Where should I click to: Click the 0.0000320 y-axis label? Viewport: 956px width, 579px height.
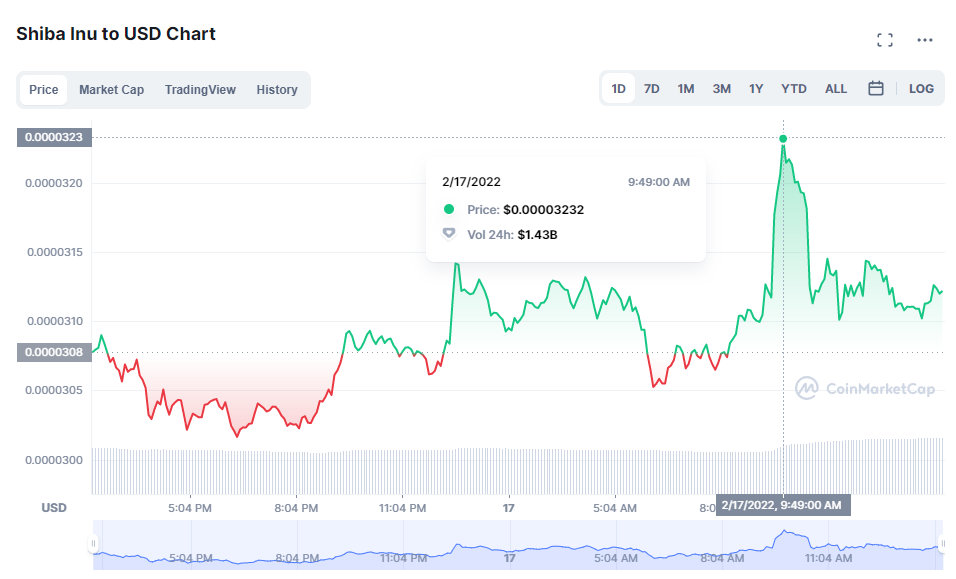pyautogui.click(x=54, y=183)
